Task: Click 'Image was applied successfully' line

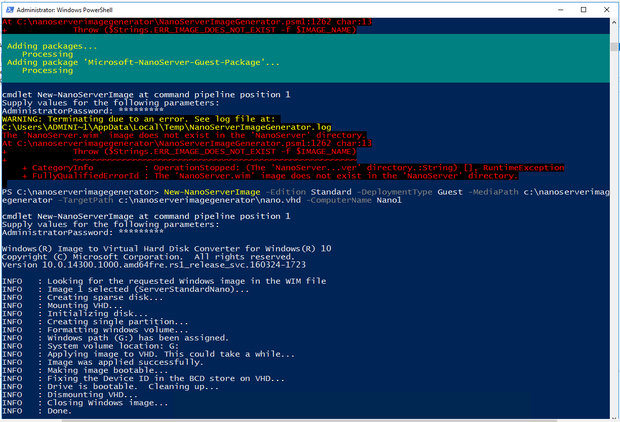Action: tap(103, 362)
